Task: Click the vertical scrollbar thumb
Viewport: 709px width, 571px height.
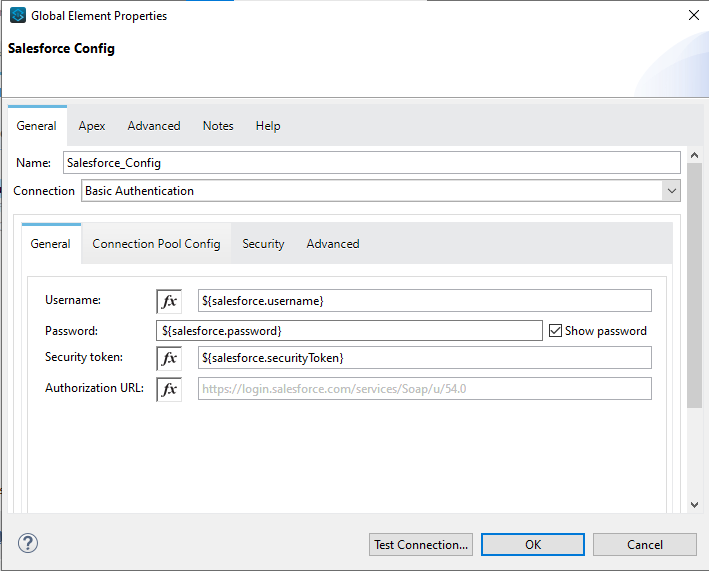Action: (695, 286)
